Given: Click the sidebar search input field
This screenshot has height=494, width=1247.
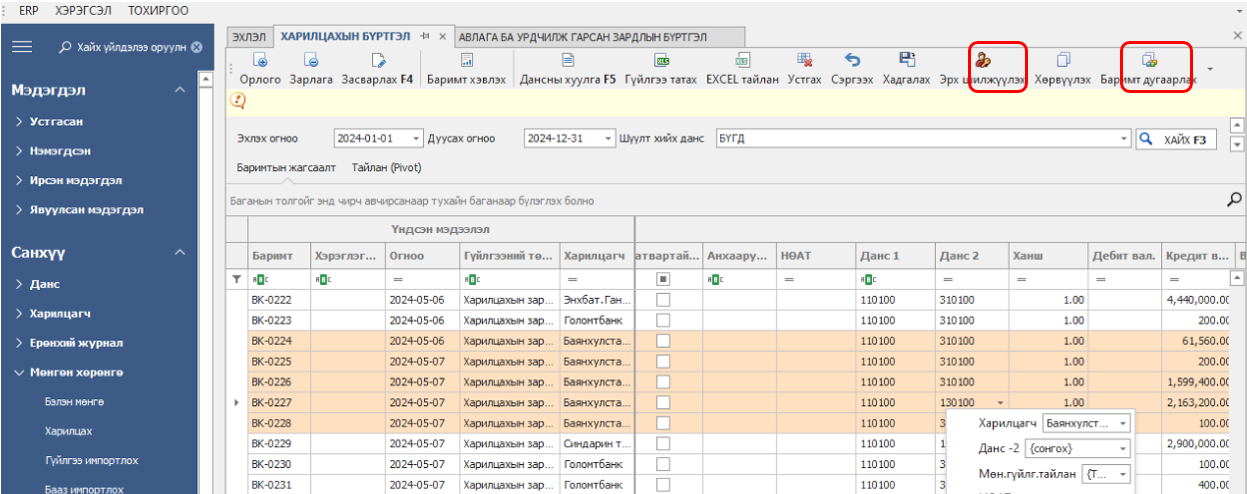Looking at the screenshot, I should point(130,47).
